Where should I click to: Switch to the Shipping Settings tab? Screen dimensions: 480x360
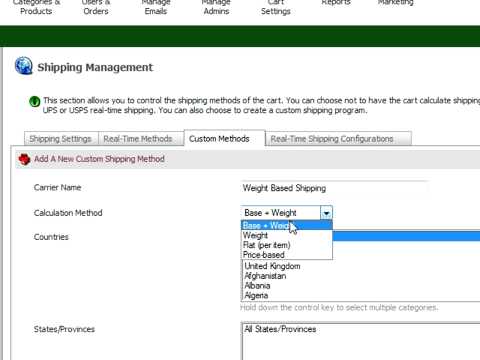pyautogui.click(x=61, y=139)
